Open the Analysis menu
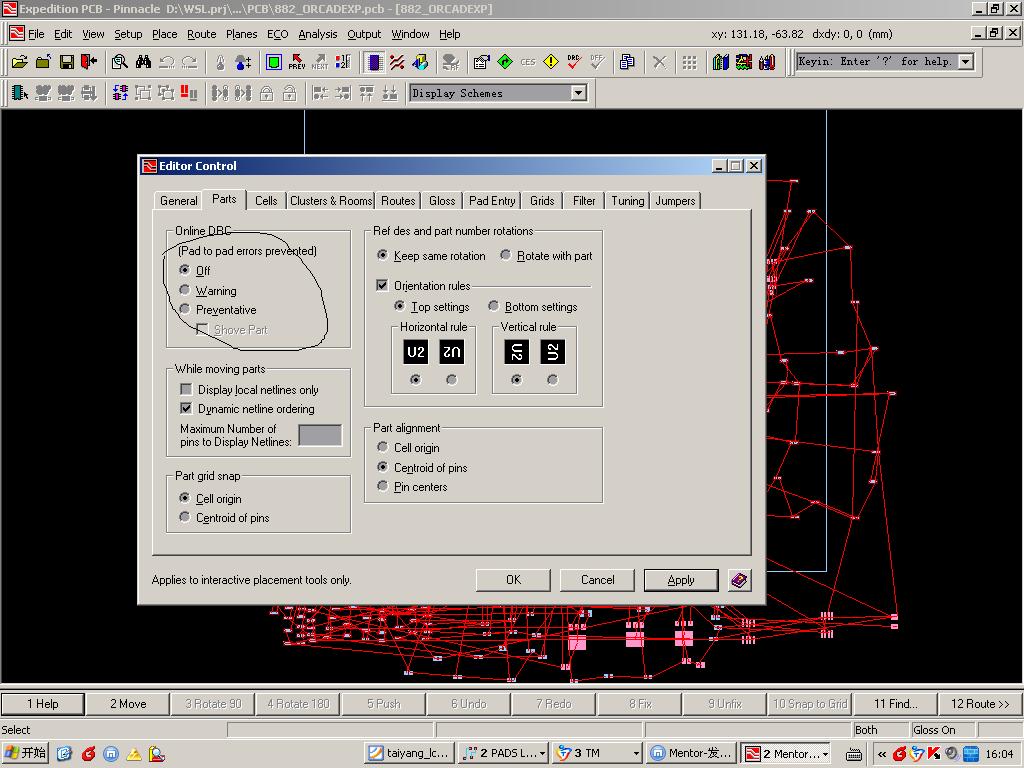This screenshot has height=768, width=1024. click(x=318, y=34)
